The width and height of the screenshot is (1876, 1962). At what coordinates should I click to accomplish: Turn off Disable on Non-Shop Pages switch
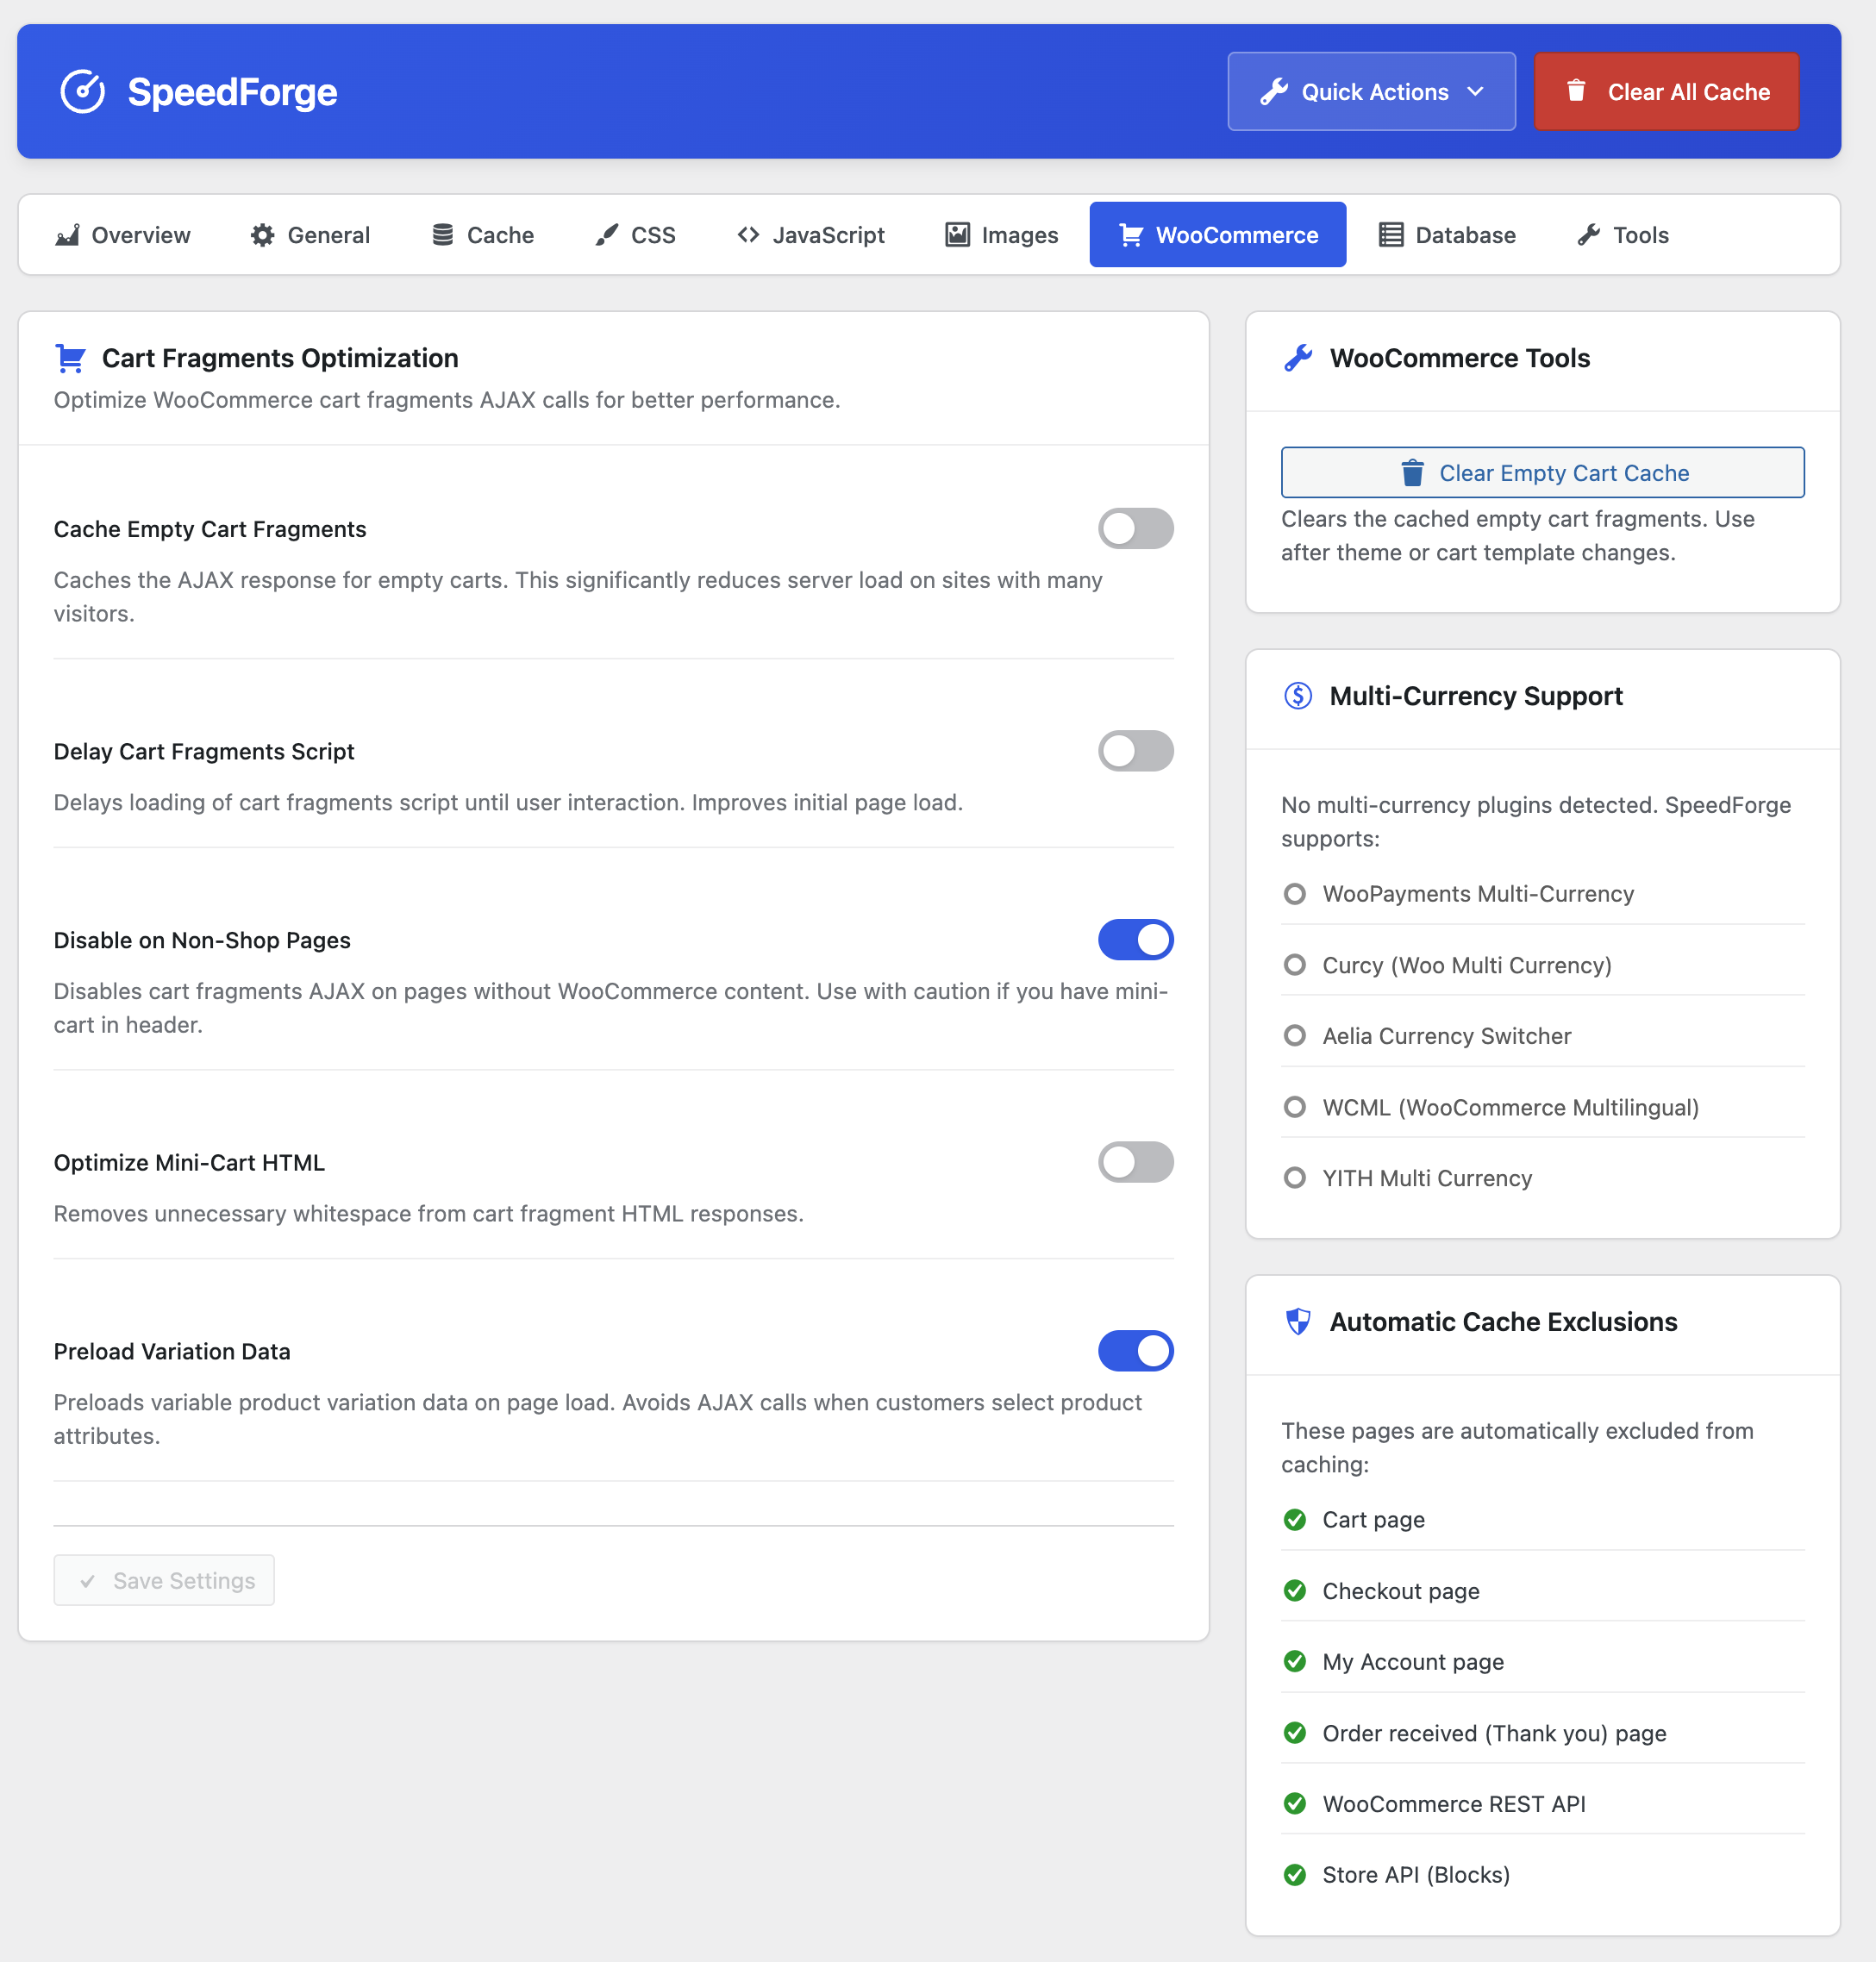tap(1135, 940)
